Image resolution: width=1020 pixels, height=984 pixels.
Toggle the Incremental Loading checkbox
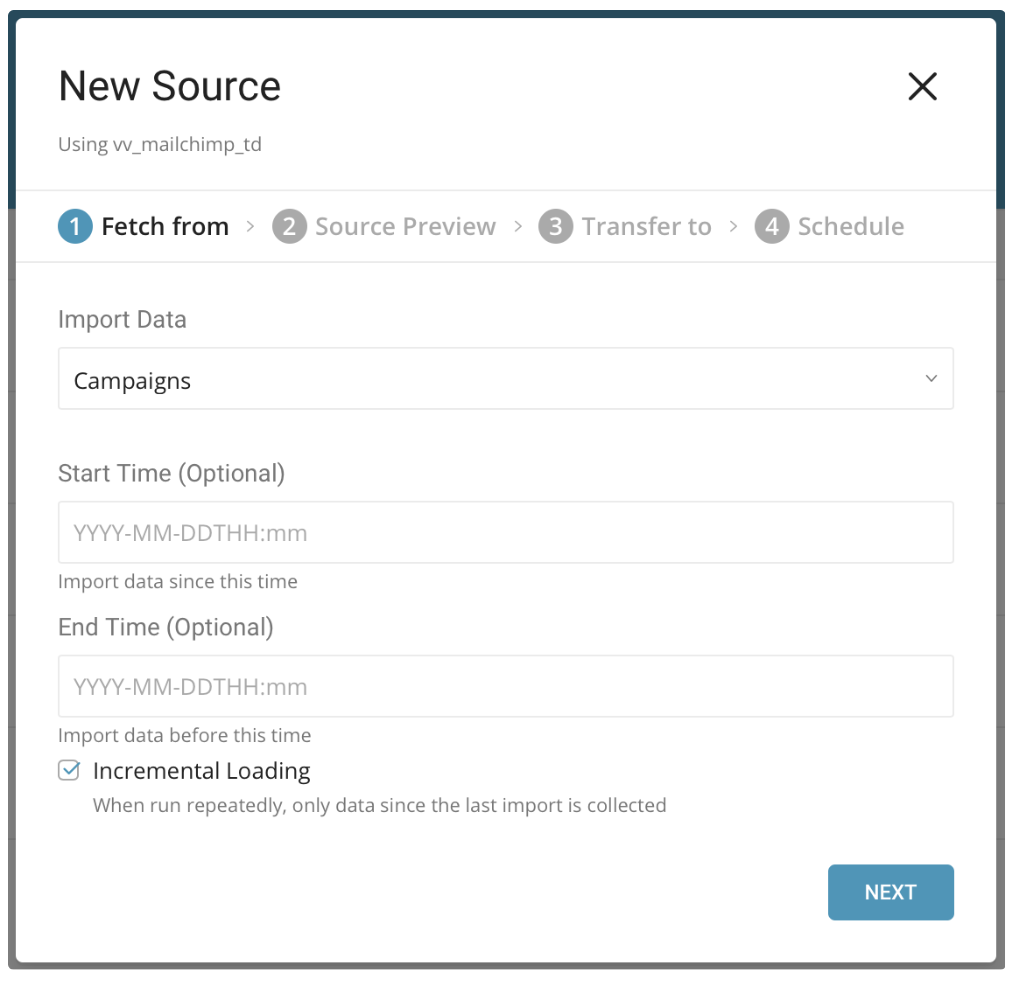[69, 771]
